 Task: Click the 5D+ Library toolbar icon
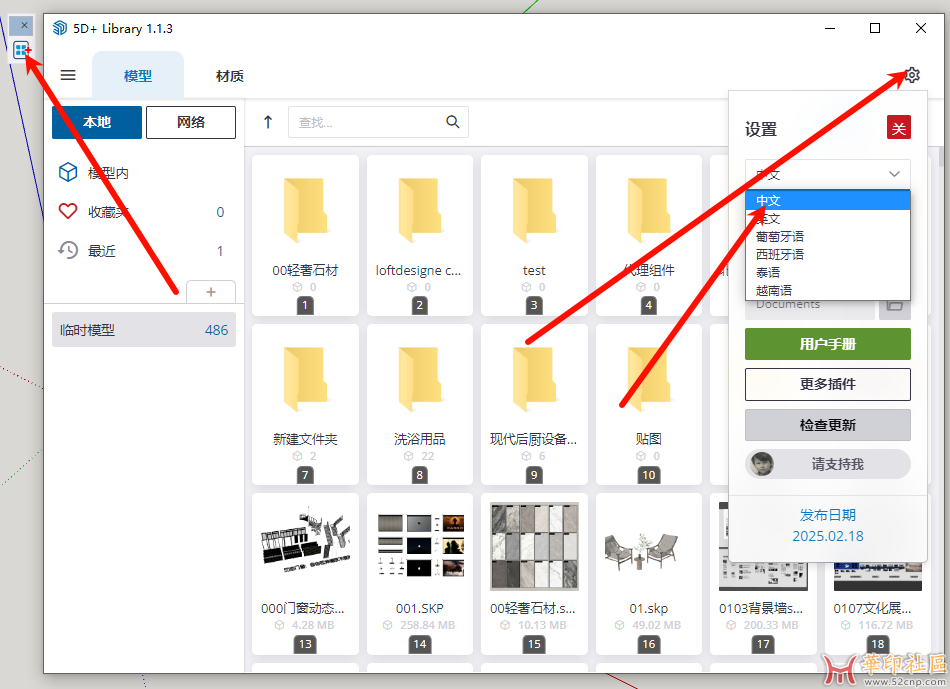point(21,49)
